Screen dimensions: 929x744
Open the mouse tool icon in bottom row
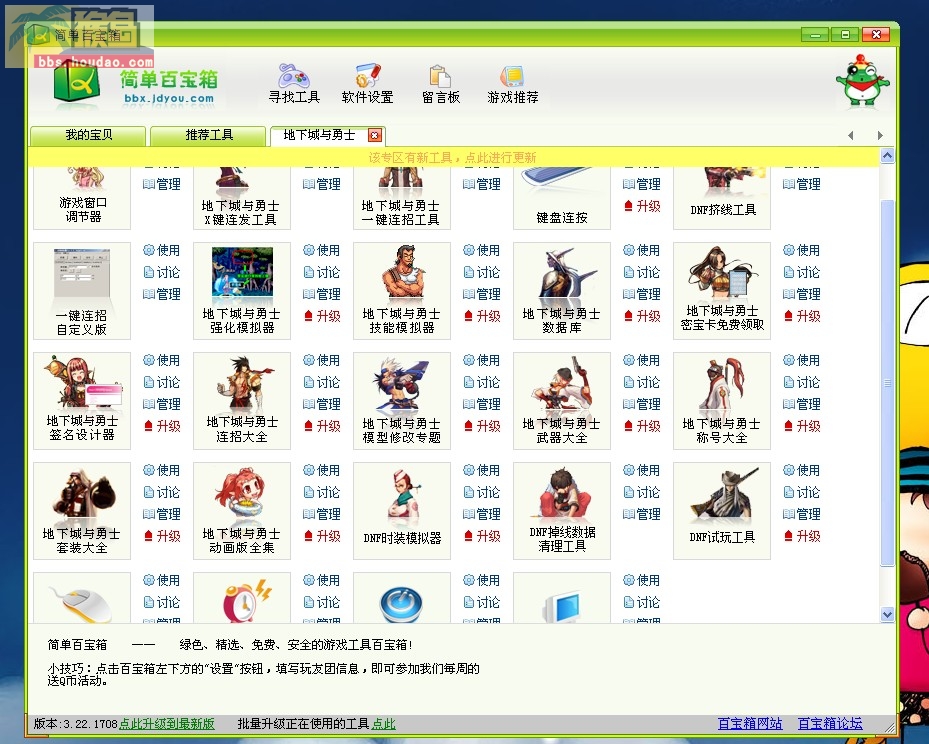point(82,598)
